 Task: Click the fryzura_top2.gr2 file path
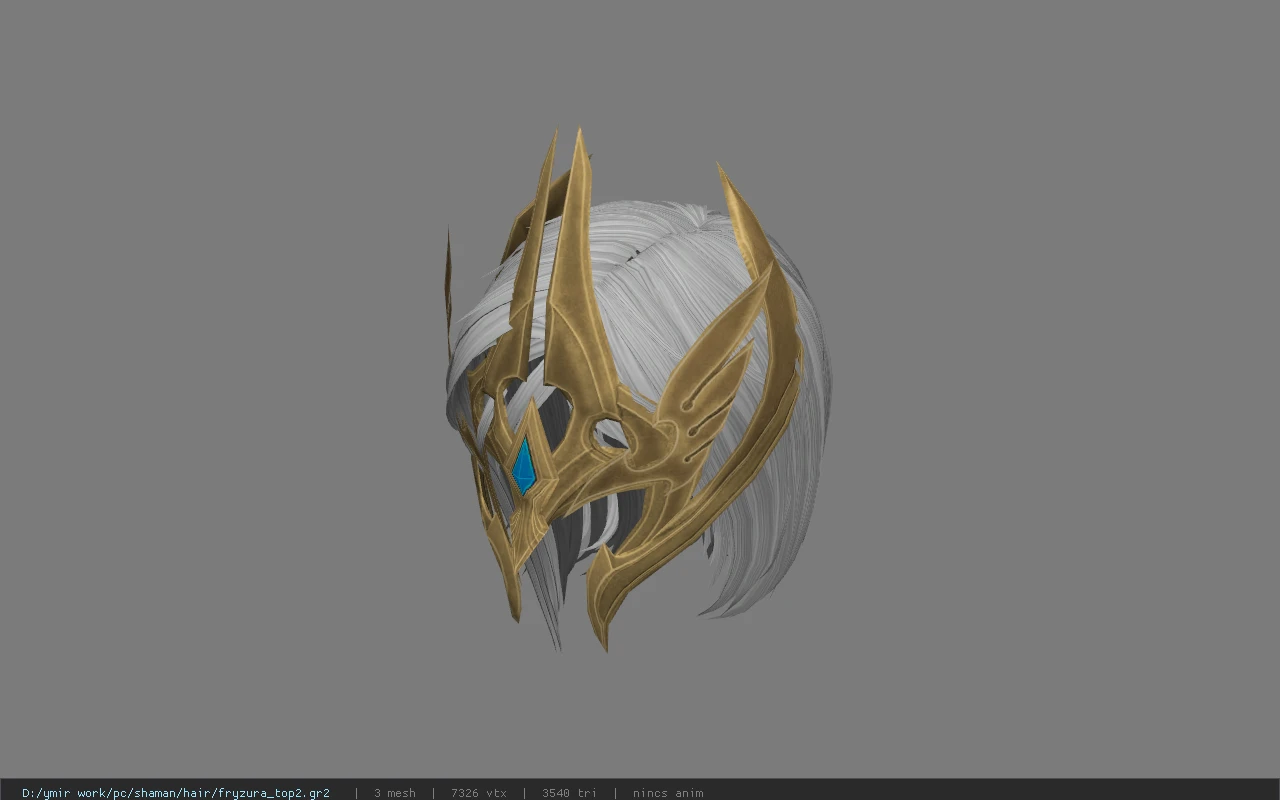point(176,793)
